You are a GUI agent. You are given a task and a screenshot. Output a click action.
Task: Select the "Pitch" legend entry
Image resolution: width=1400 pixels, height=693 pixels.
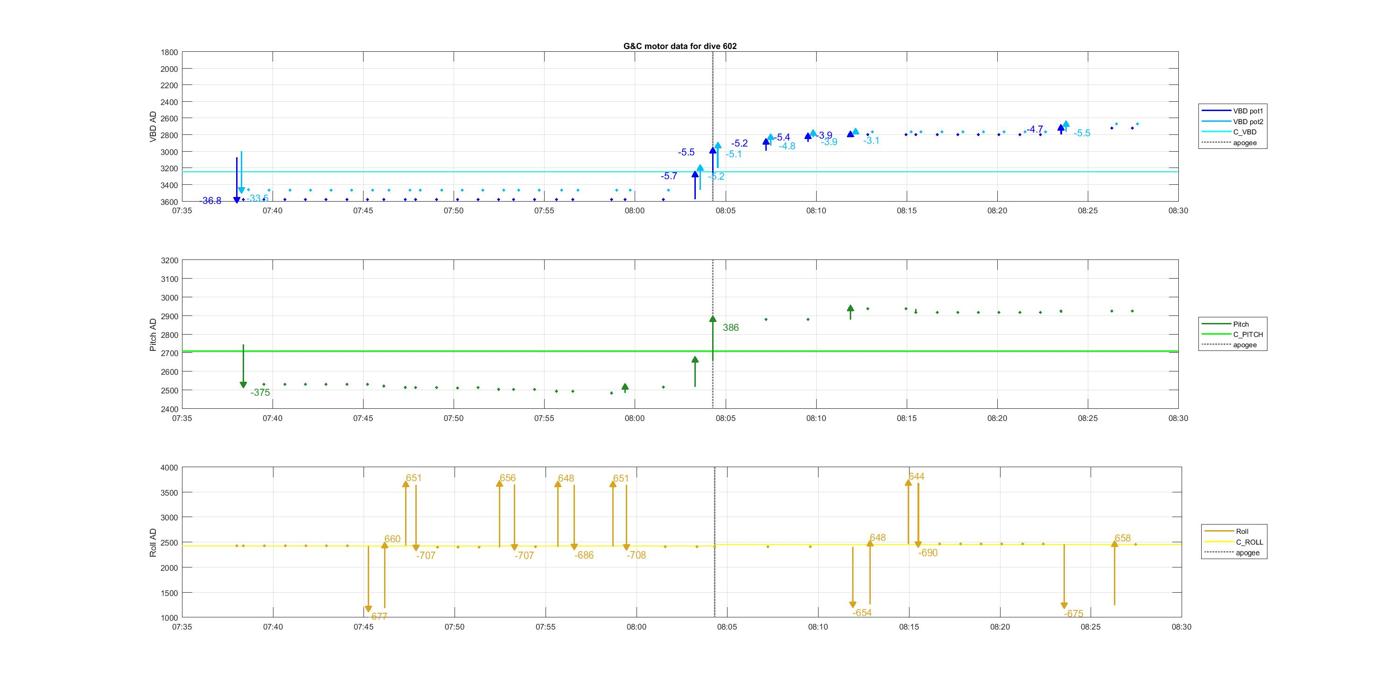(x=1226, y=324)
